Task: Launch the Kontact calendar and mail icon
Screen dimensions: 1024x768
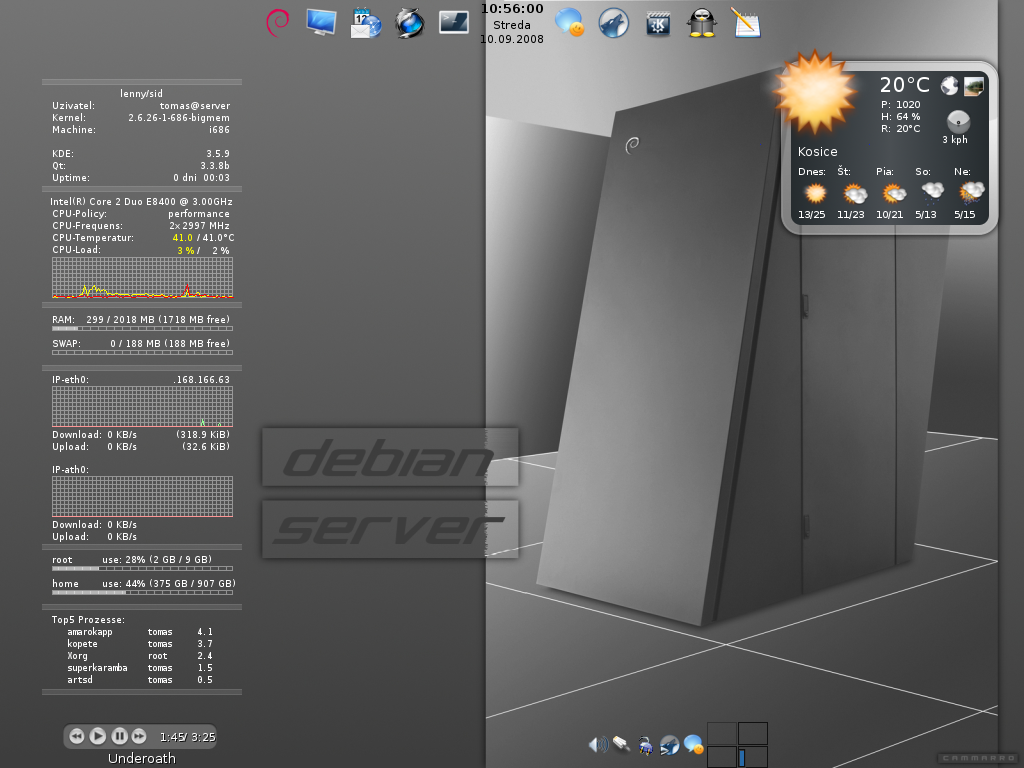Action: click(x=366, y=23)
